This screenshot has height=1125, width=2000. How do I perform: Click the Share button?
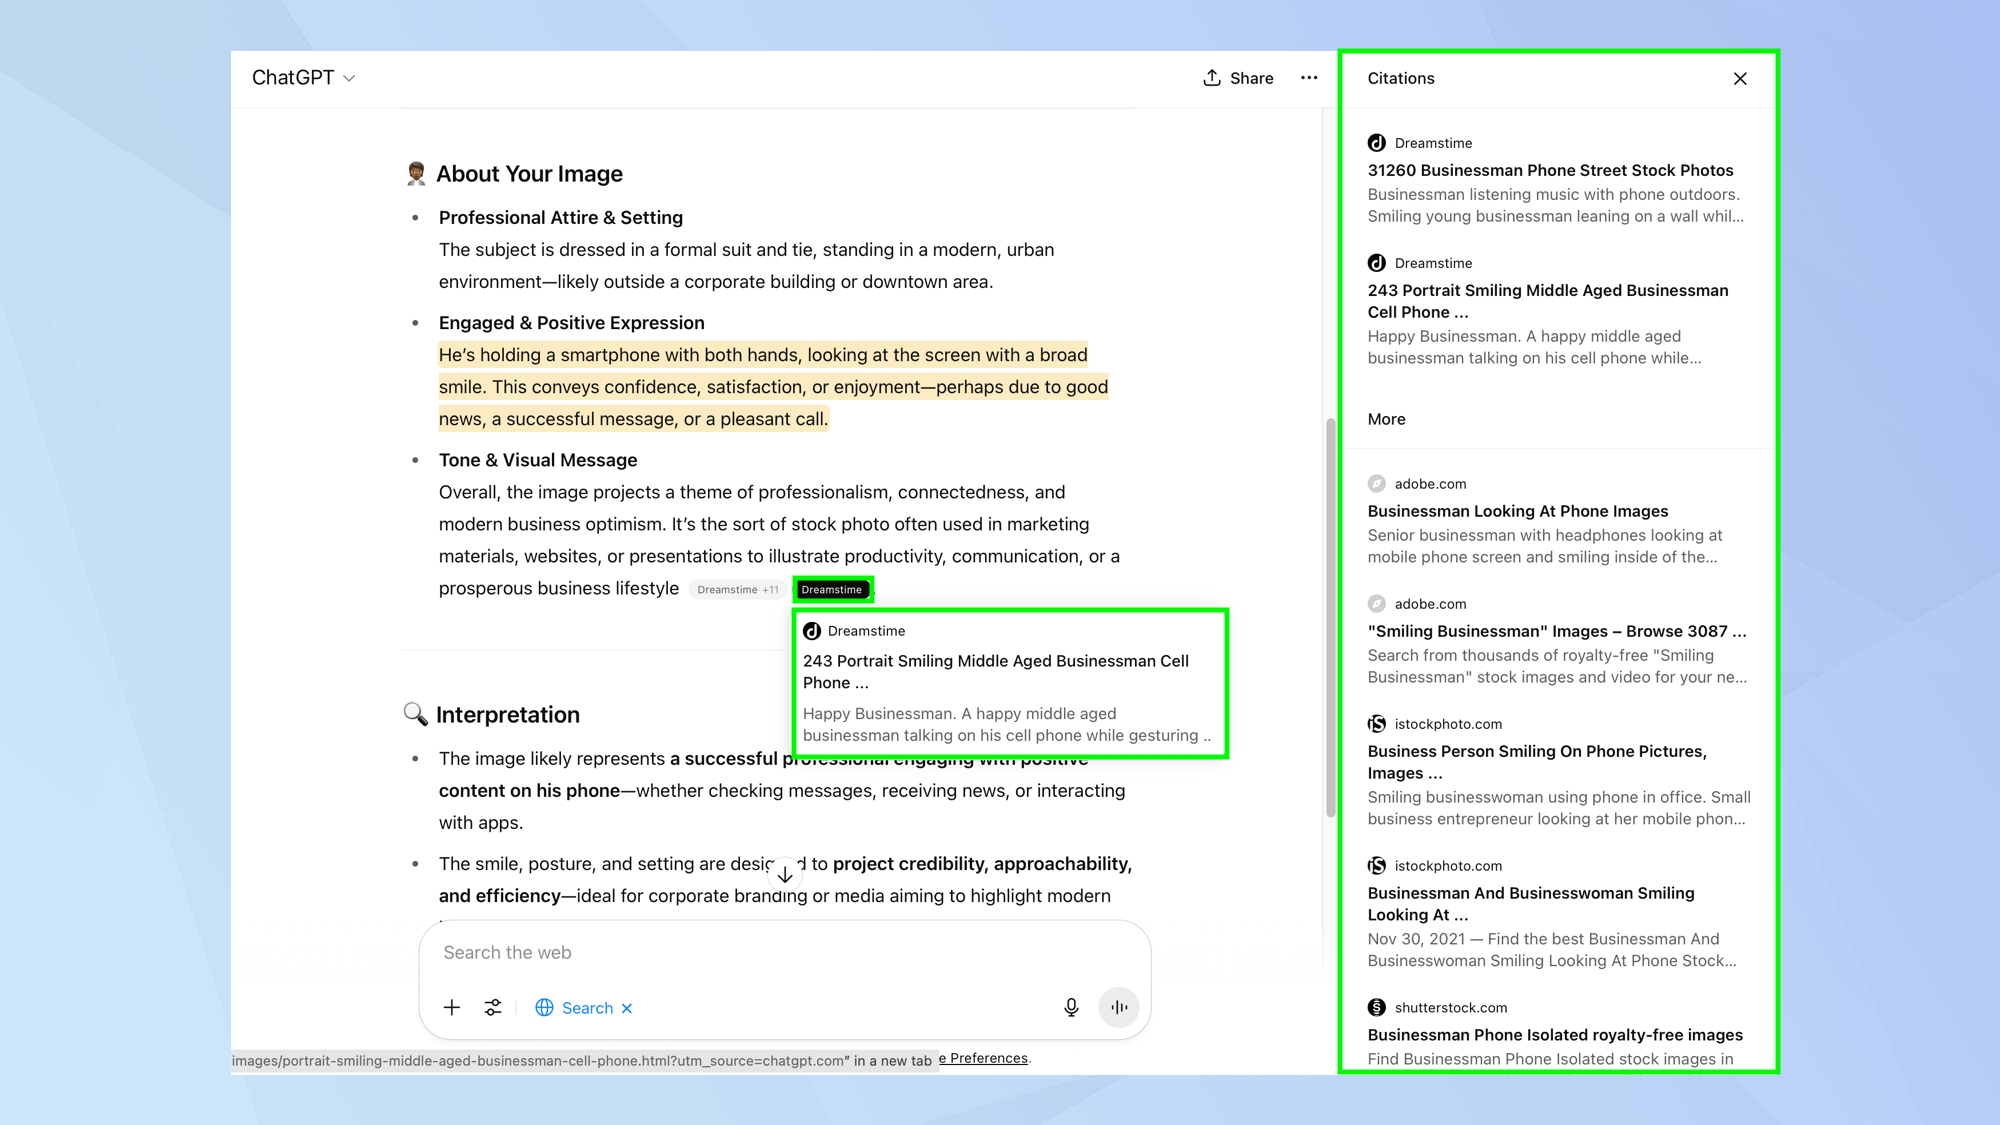click(x=1237, y=77)
